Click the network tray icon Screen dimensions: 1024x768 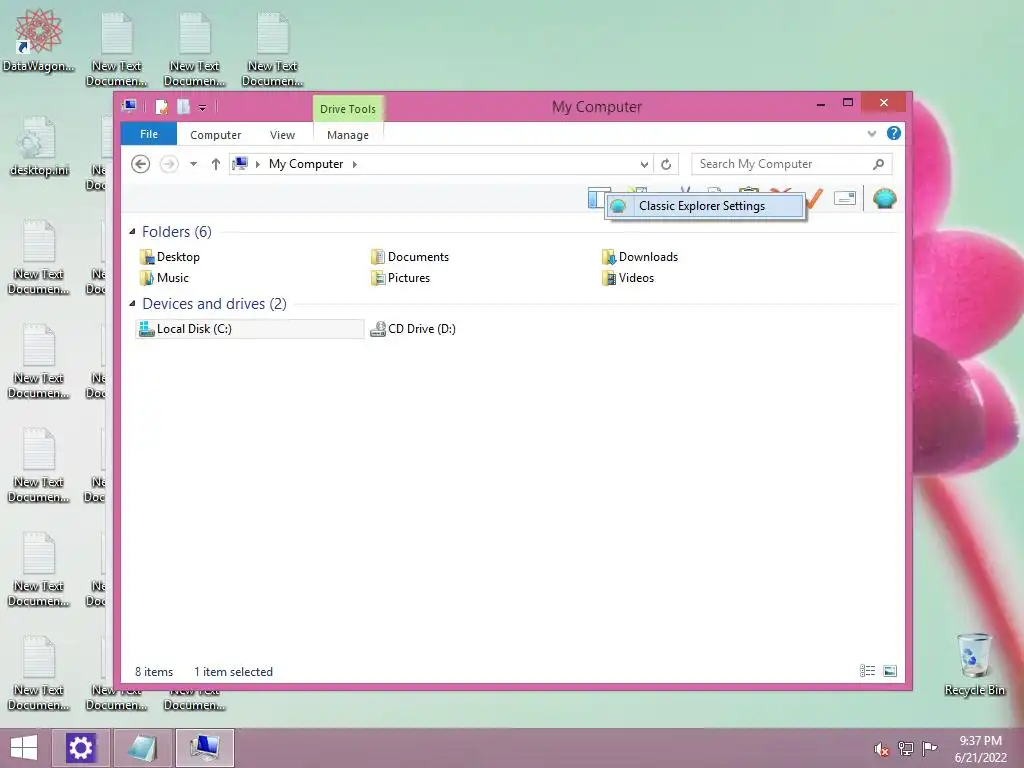click(x=906, y=748)
